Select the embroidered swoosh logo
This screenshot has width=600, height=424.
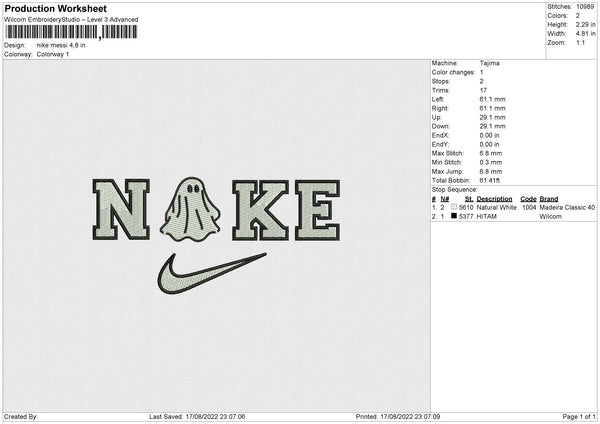212,273
